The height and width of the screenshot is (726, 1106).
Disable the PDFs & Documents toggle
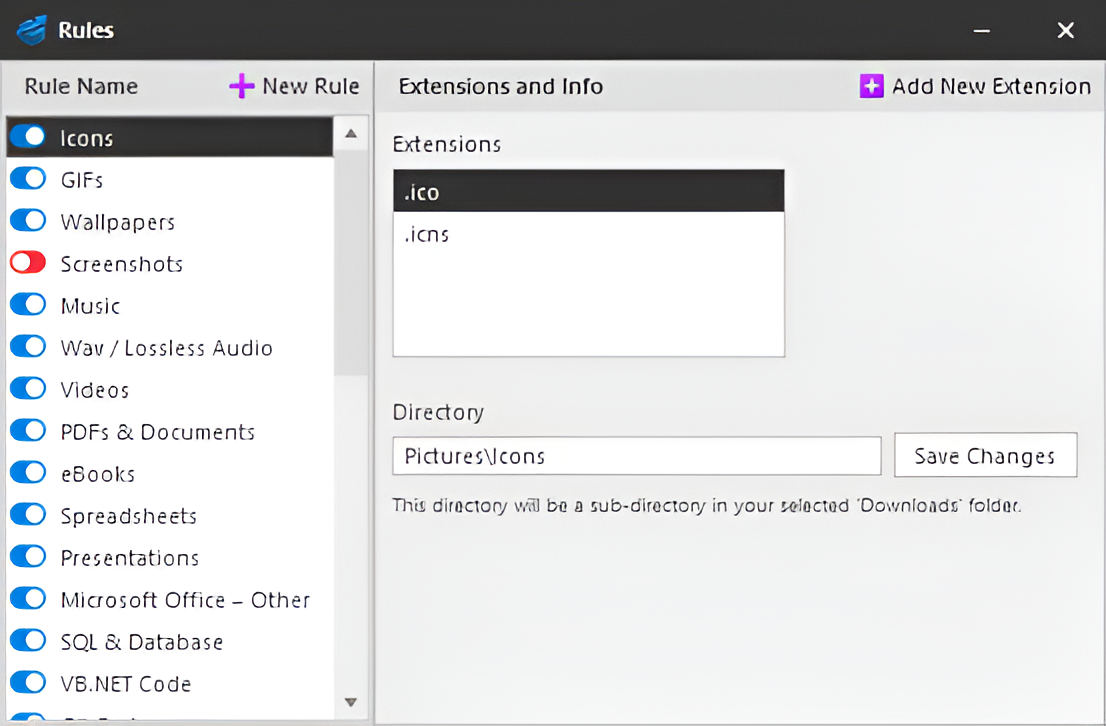coord(28,430)
